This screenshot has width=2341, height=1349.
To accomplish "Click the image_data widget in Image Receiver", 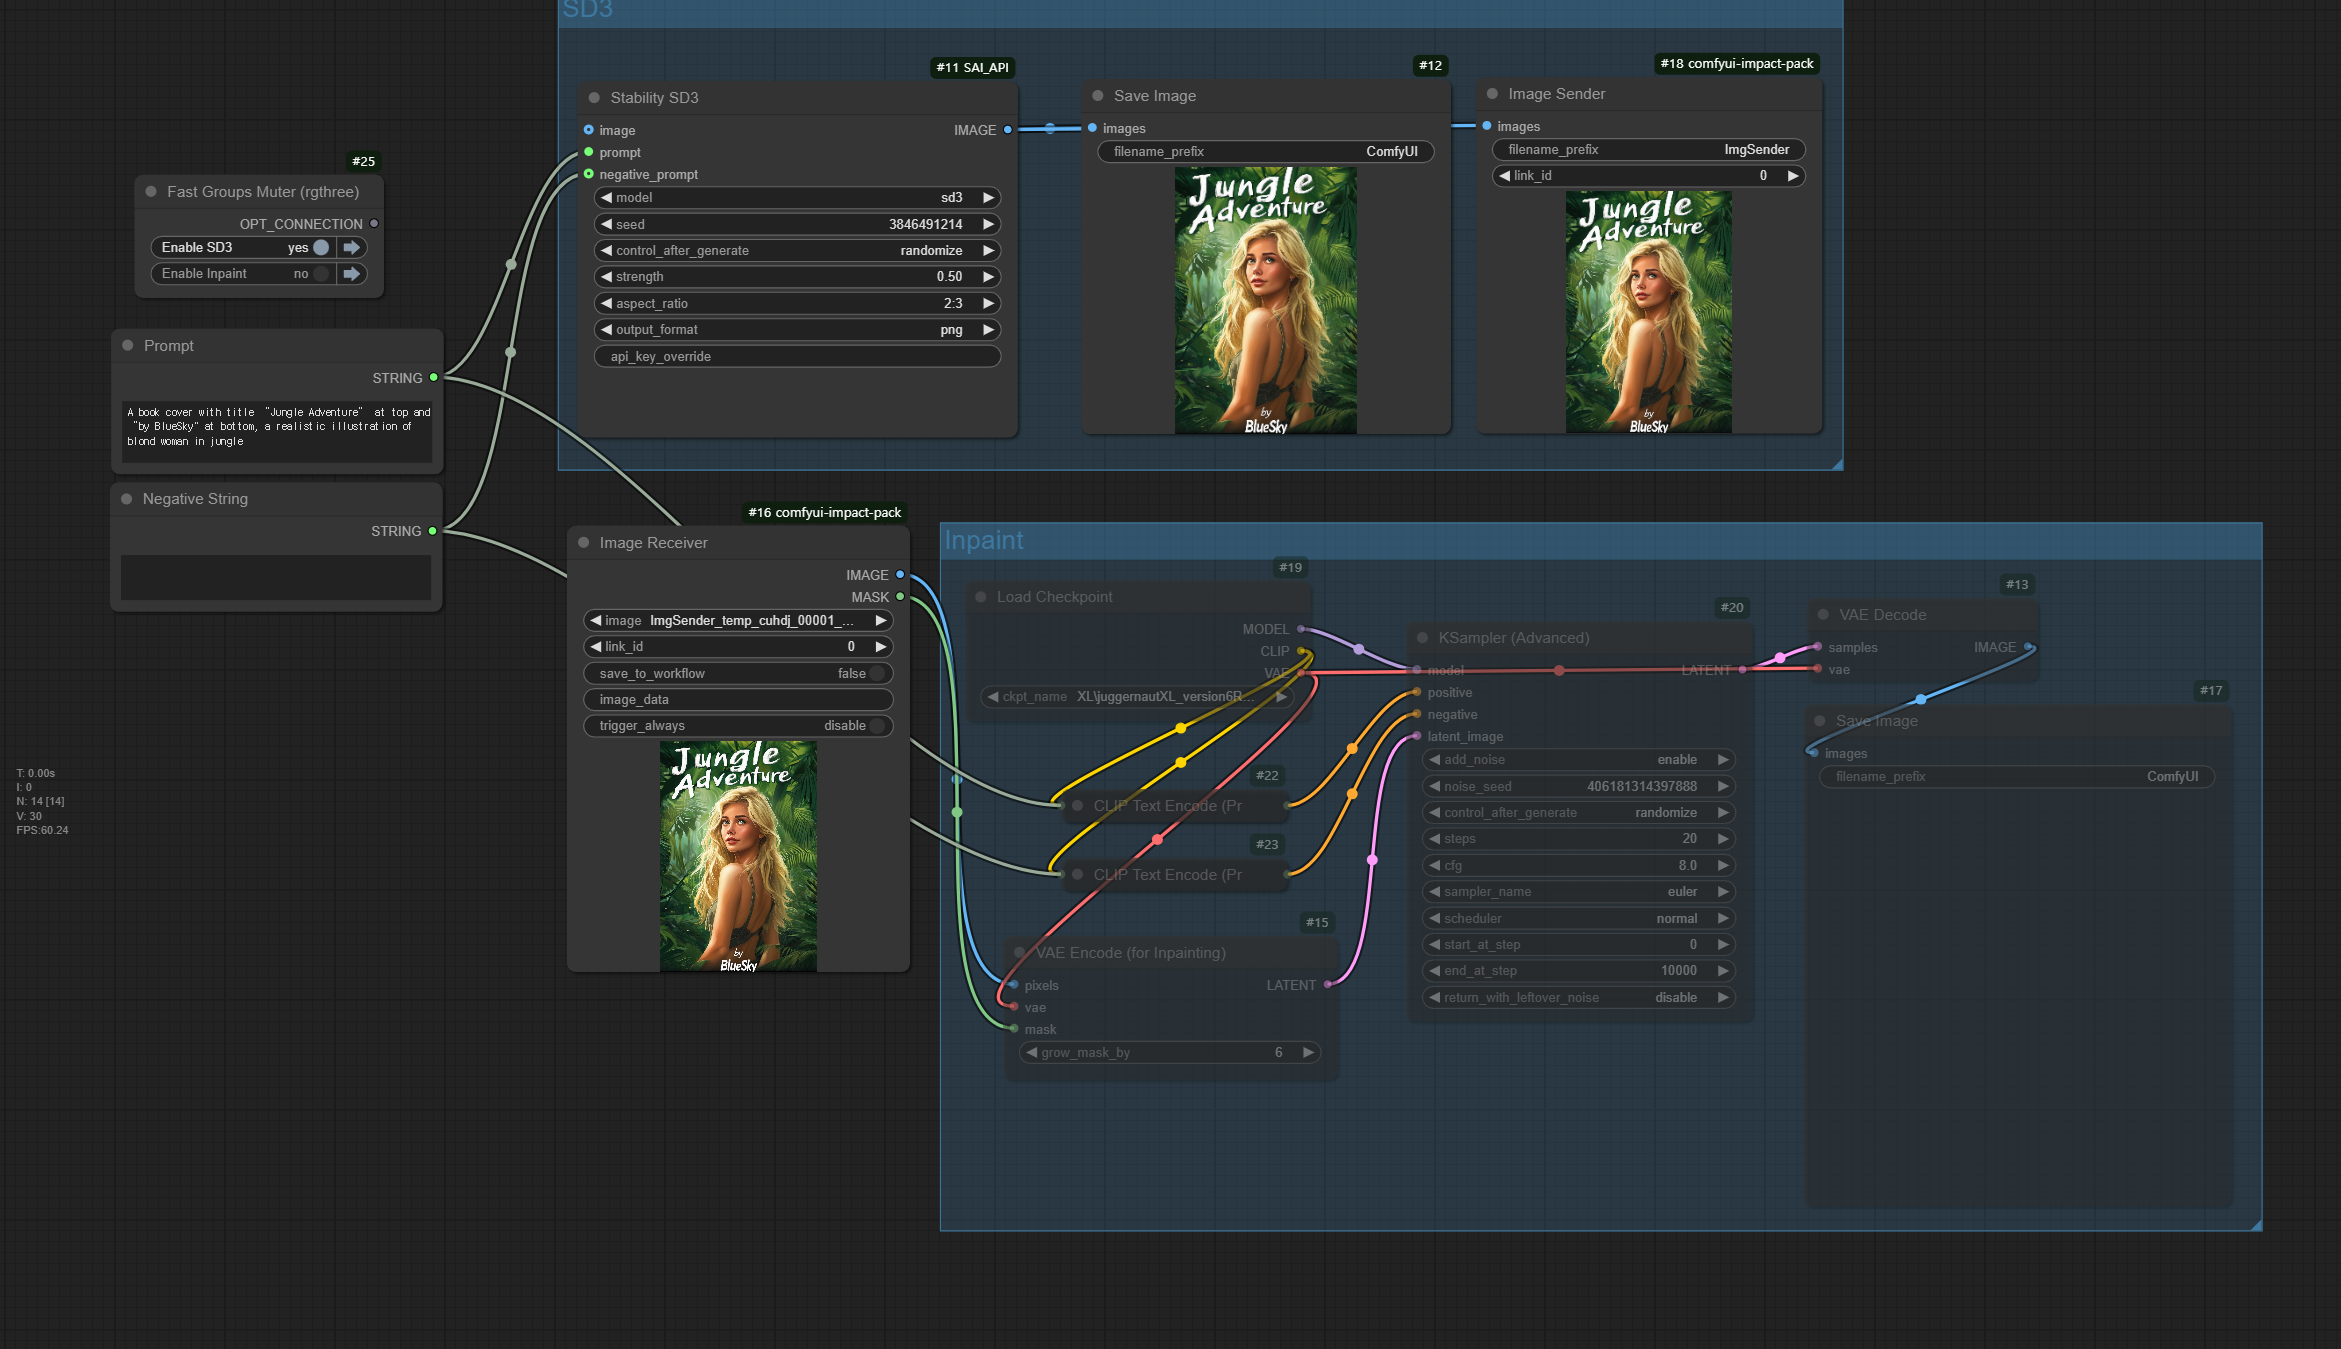I will 738,700.
